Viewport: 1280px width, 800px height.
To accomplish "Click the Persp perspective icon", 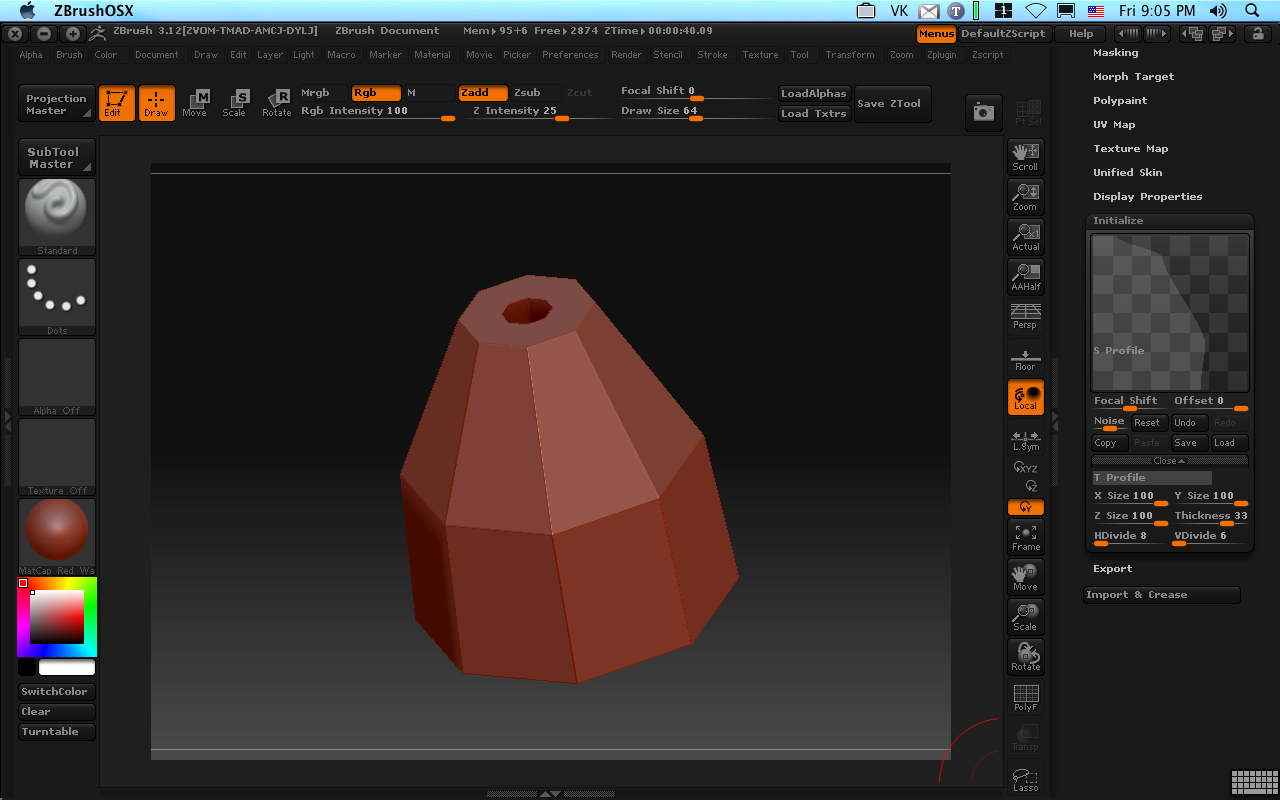I will tap(1025, 316).
